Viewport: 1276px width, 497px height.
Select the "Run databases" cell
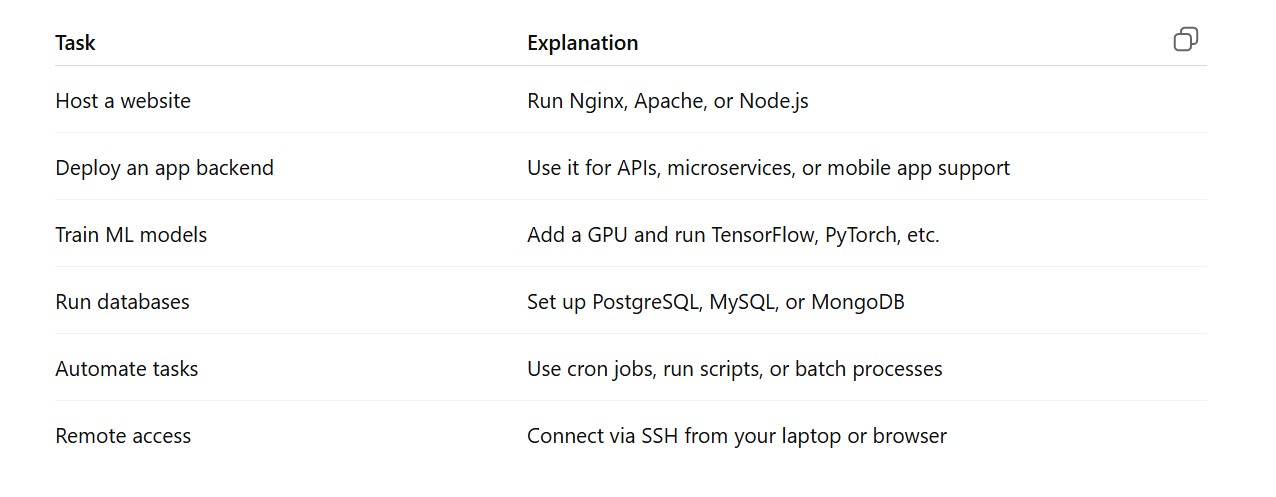[x=122, y=302]
